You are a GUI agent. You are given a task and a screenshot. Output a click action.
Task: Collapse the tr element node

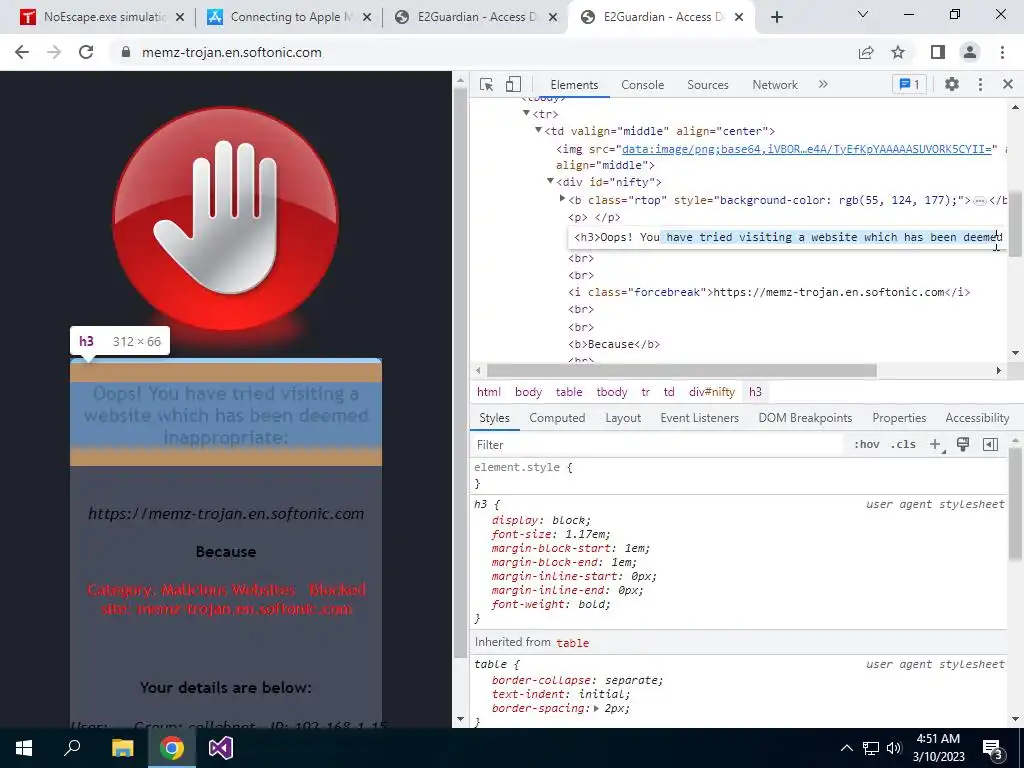coord(526,114)
